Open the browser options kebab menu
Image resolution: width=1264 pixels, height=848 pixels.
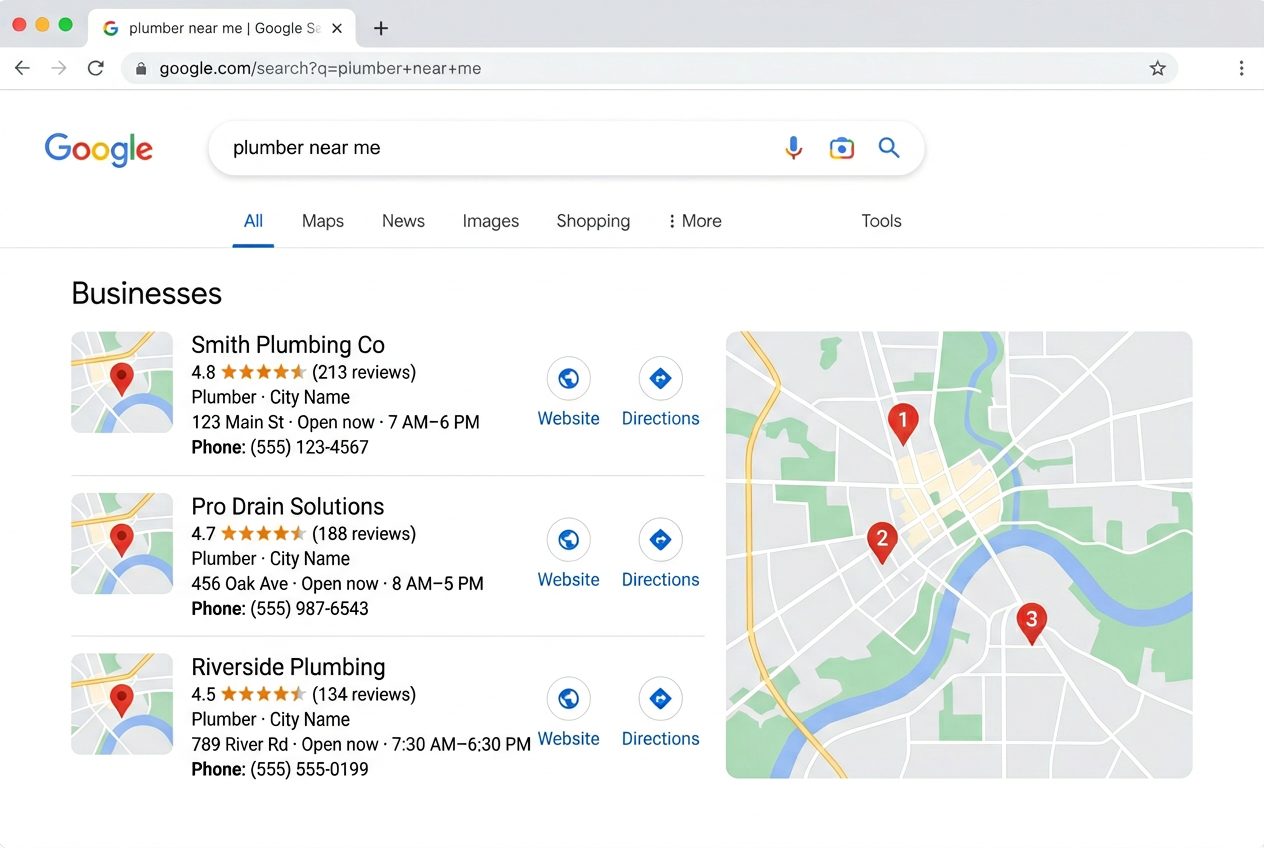(x=1241, y=68)
